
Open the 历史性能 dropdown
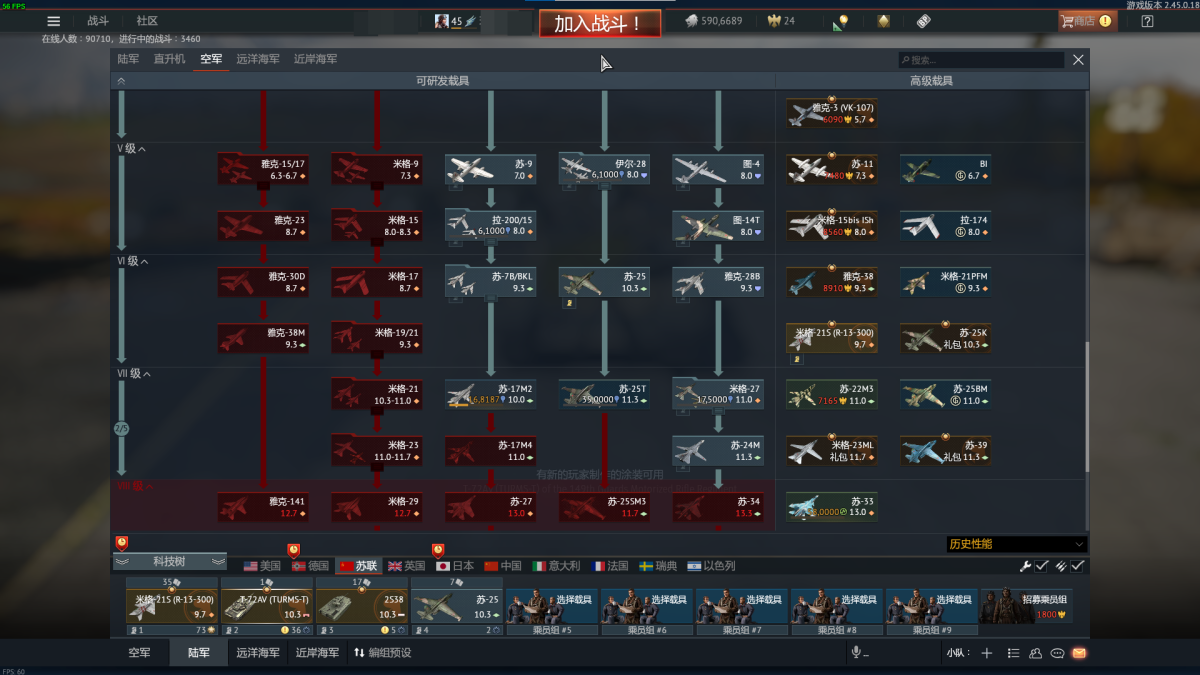click(x=1016, y=544)
